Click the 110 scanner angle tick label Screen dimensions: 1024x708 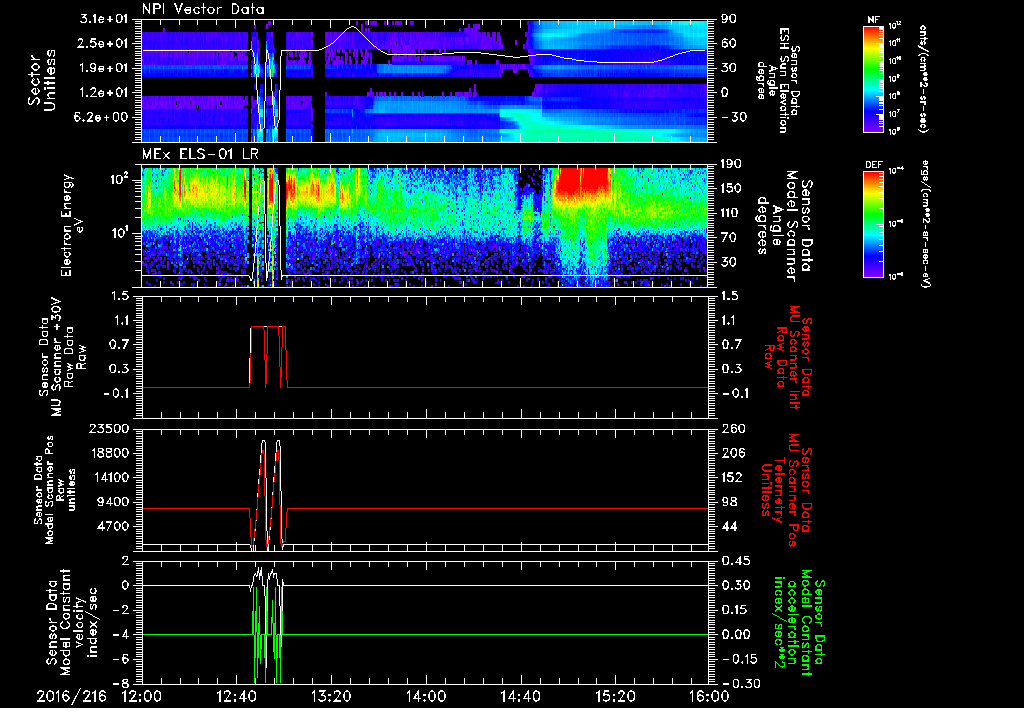click(731, 213)
